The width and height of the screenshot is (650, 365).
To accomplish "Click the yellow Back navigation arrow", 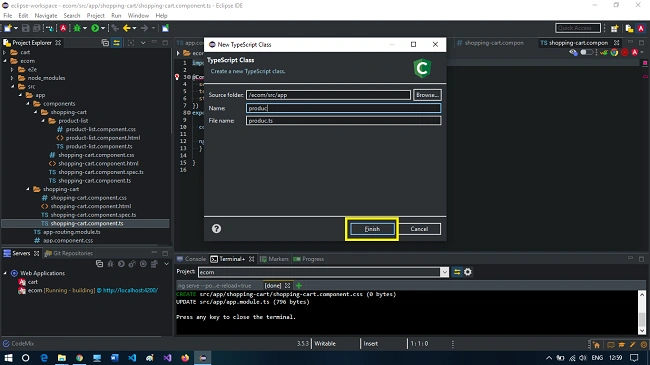I will [x=127, y=28].
